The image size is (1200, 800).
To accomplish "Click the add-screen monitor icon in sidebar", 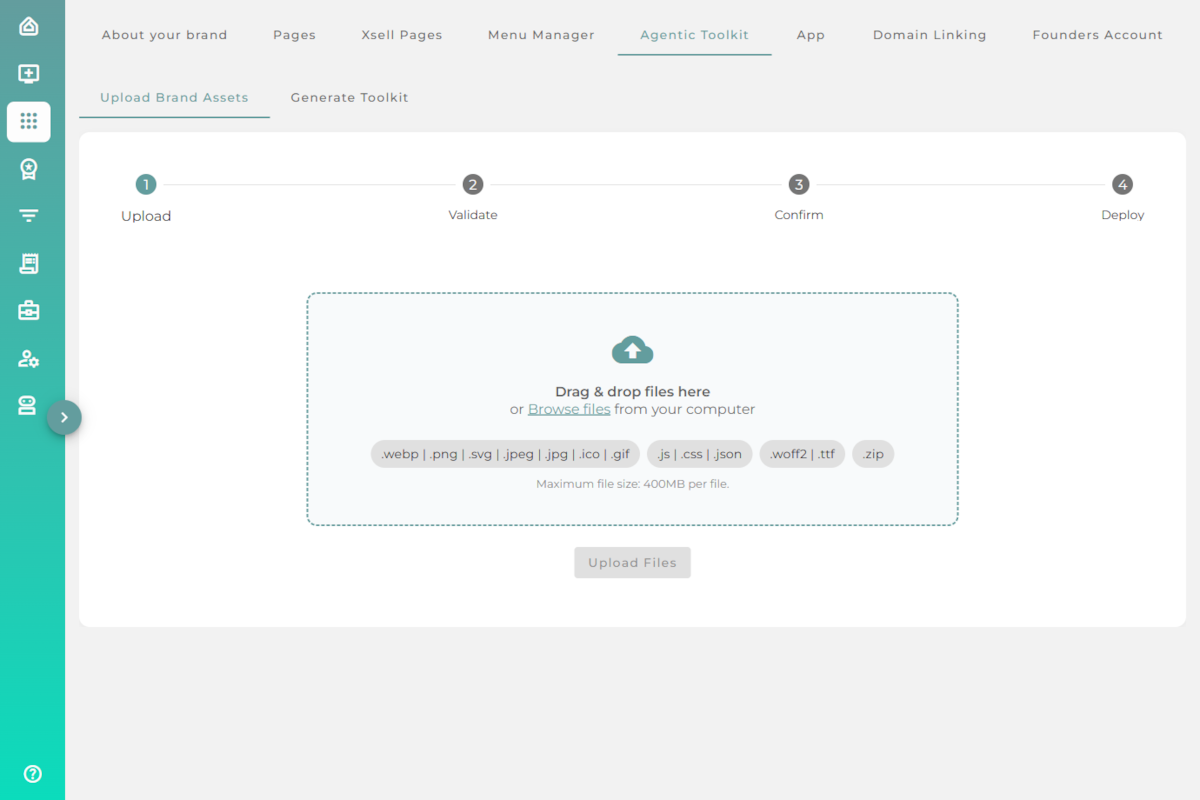I will click(29, 74).
